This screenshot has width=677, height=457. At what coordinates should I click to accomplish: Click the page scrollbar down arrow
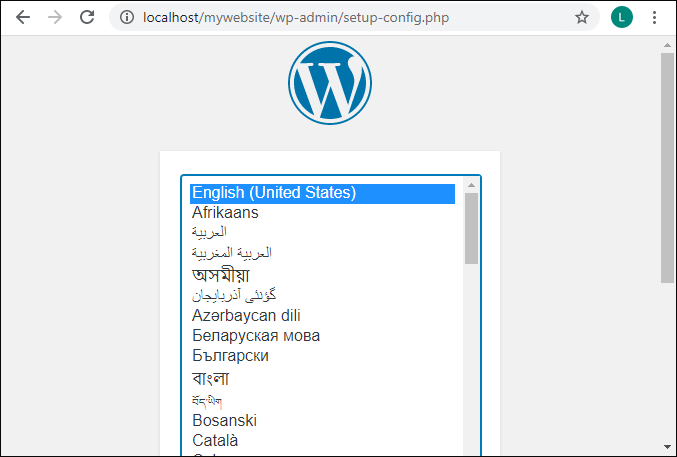[x=667, y=447]
